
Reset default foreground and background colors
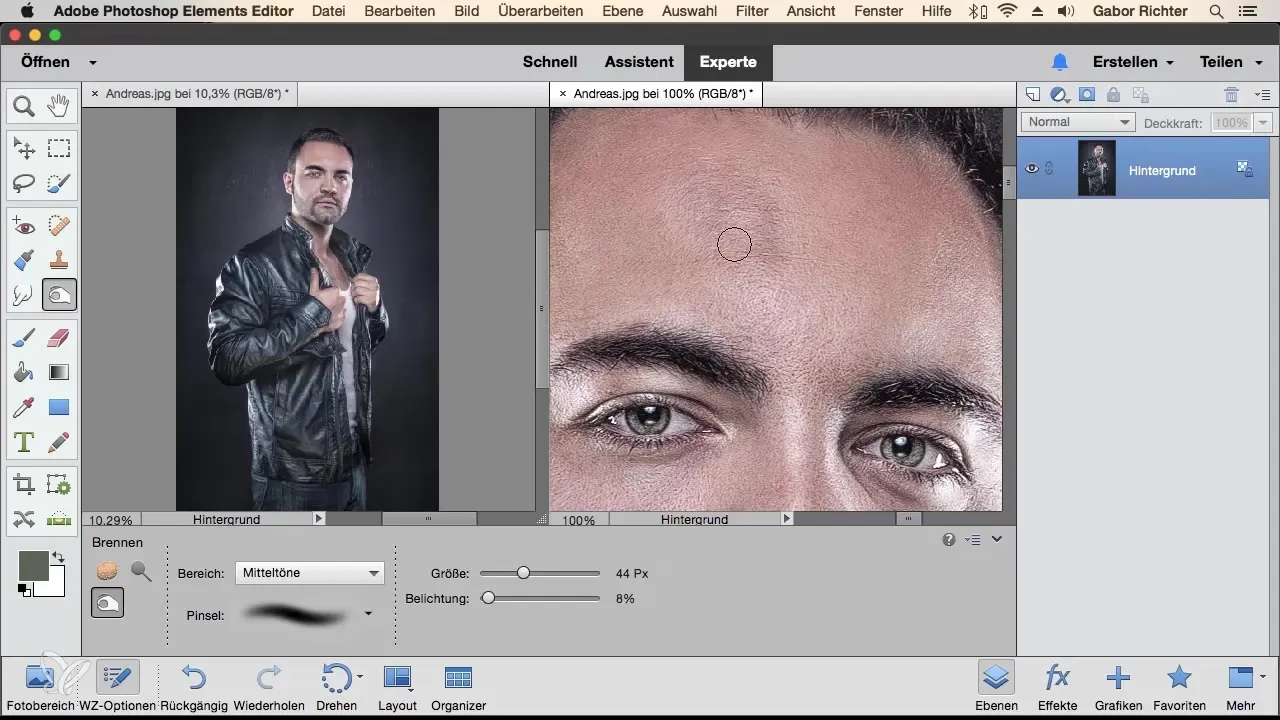coord(23,590)
